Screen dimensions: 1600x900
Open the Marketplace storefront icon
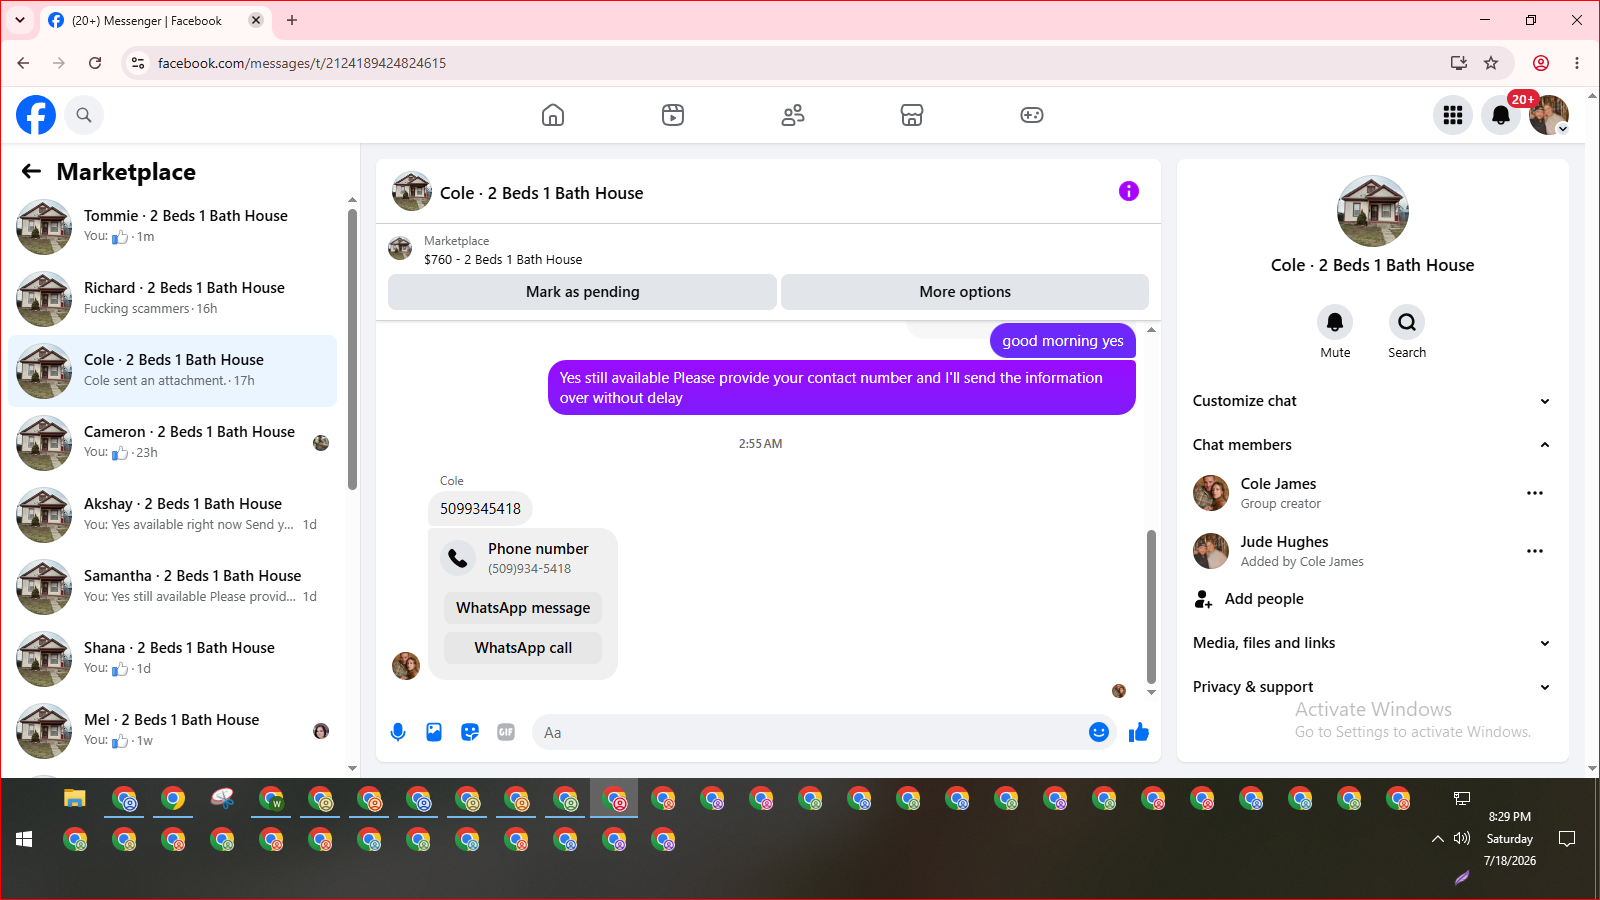pyautogui.click(x=912, y=115)
